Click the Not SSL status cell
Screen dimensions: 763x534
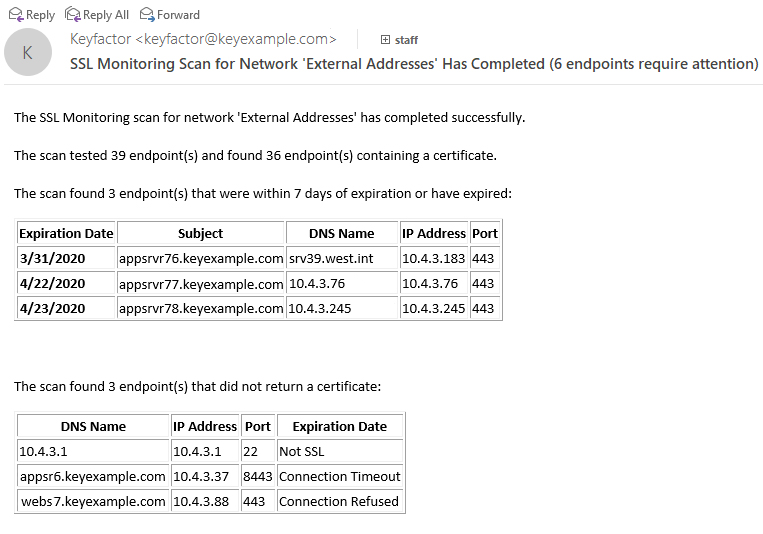tap(297, 451)
